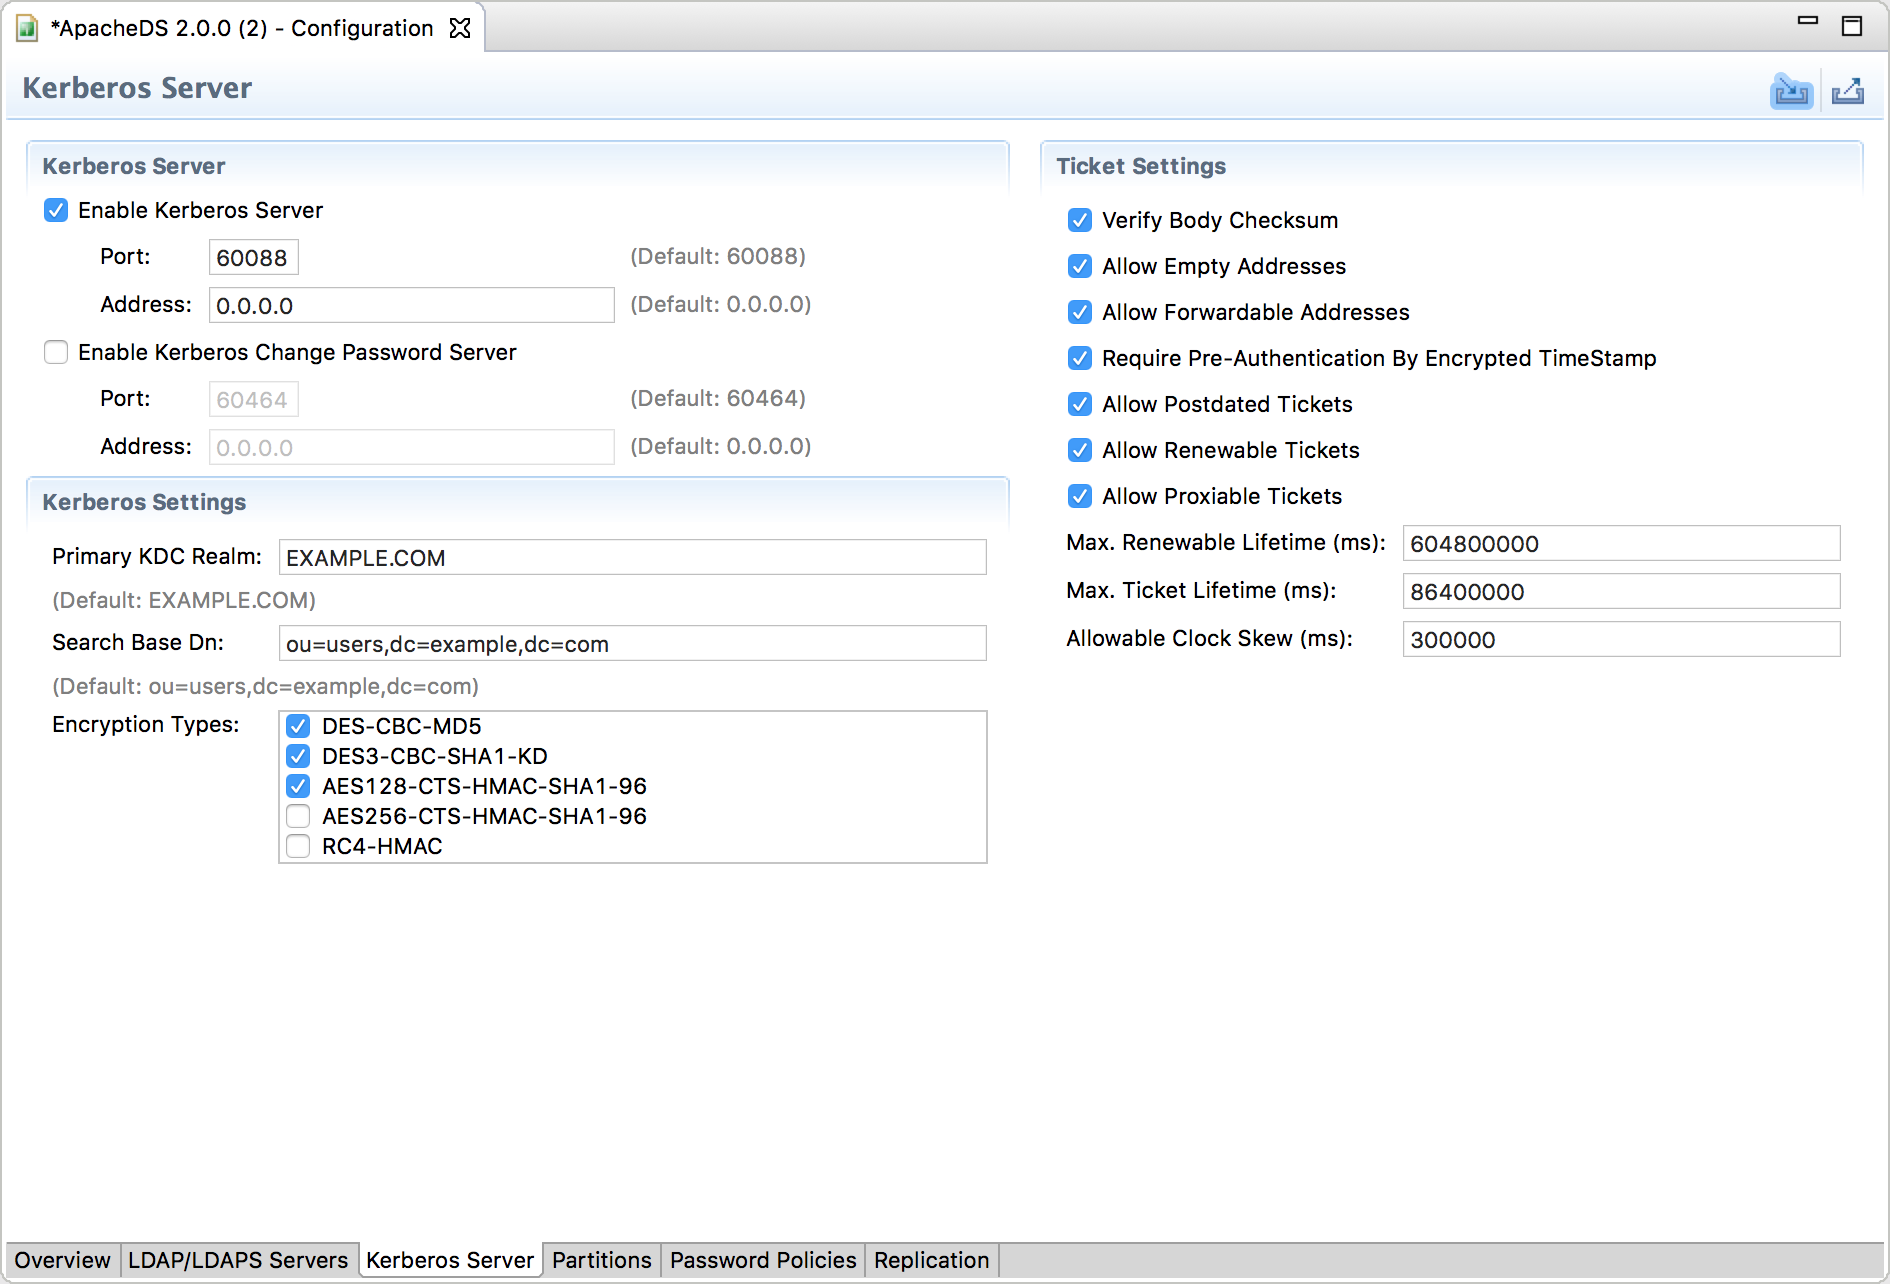The height and width of the screenshot is (1284, 1890).
Task: Enable RC4-HMAC encryption type
Action: click(x=298, y=847)
